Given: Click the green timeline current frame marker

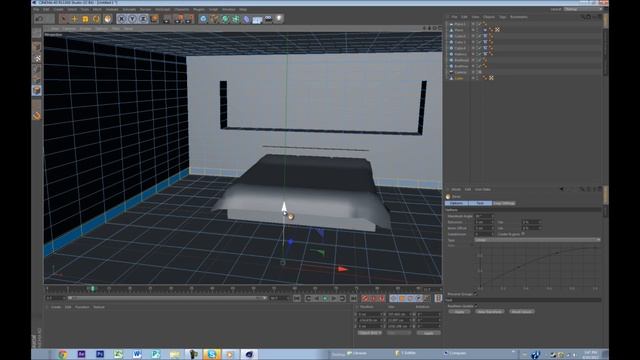Looking at the screenshot, I should pyautogui.click(x=93, y=289).
